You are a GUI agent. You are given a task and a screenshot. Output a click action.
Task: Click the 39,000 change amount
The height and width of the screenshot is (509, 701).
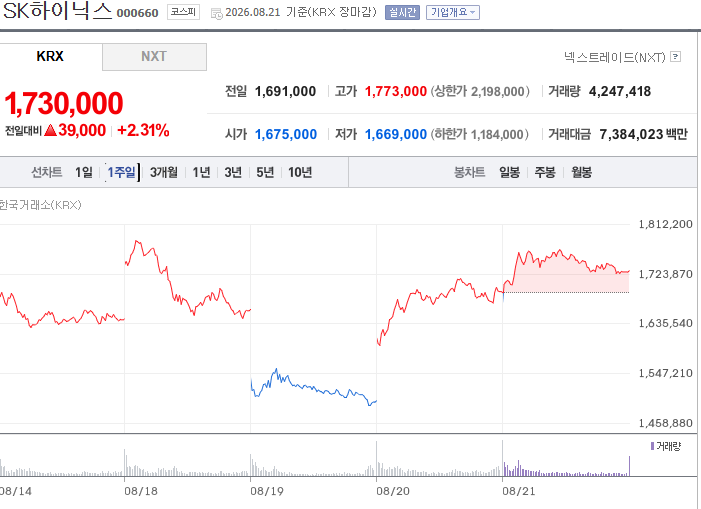click(x=82, y=130)
